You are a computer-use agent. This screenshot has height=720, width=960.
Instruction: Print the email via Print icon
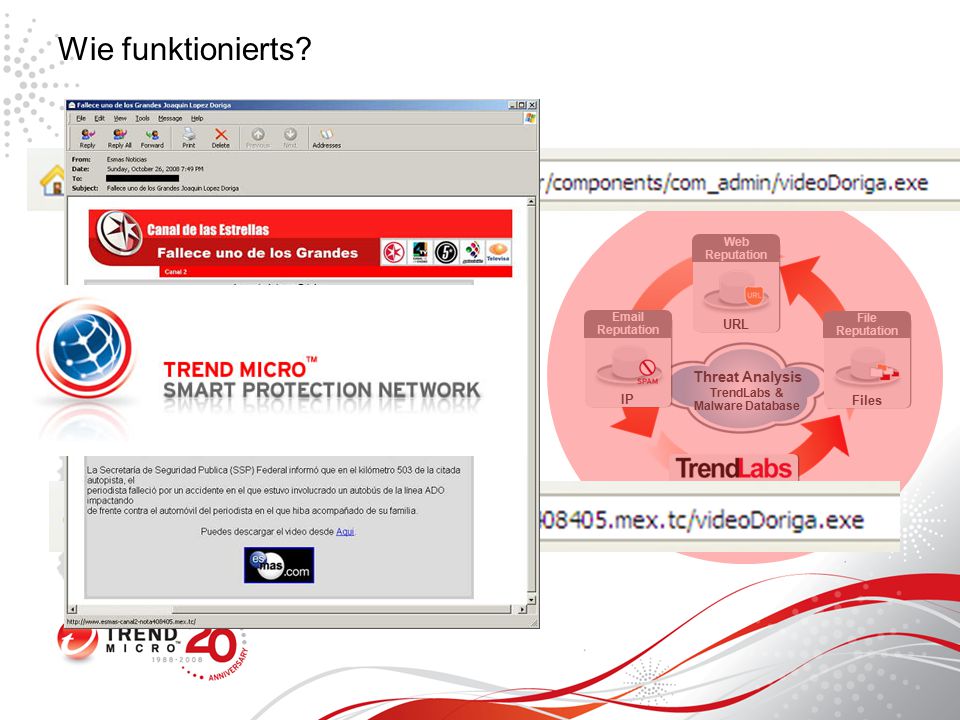pos(189,138)
